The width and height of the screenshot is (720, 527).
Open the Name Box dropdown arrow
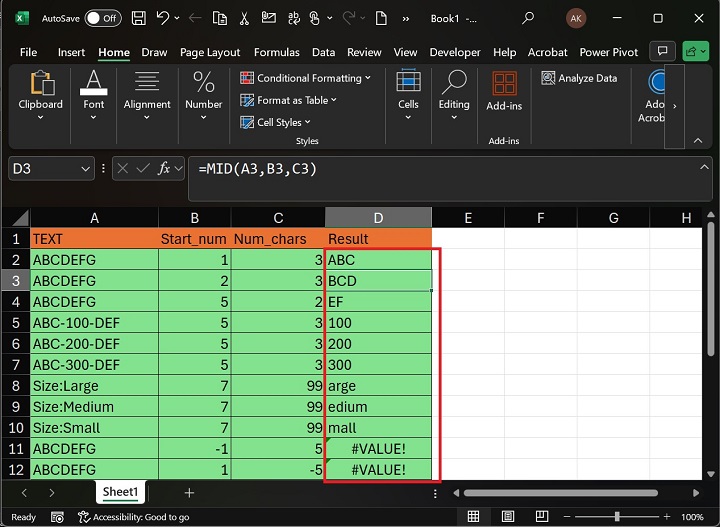pyautogui.click(x=86, y=170)
